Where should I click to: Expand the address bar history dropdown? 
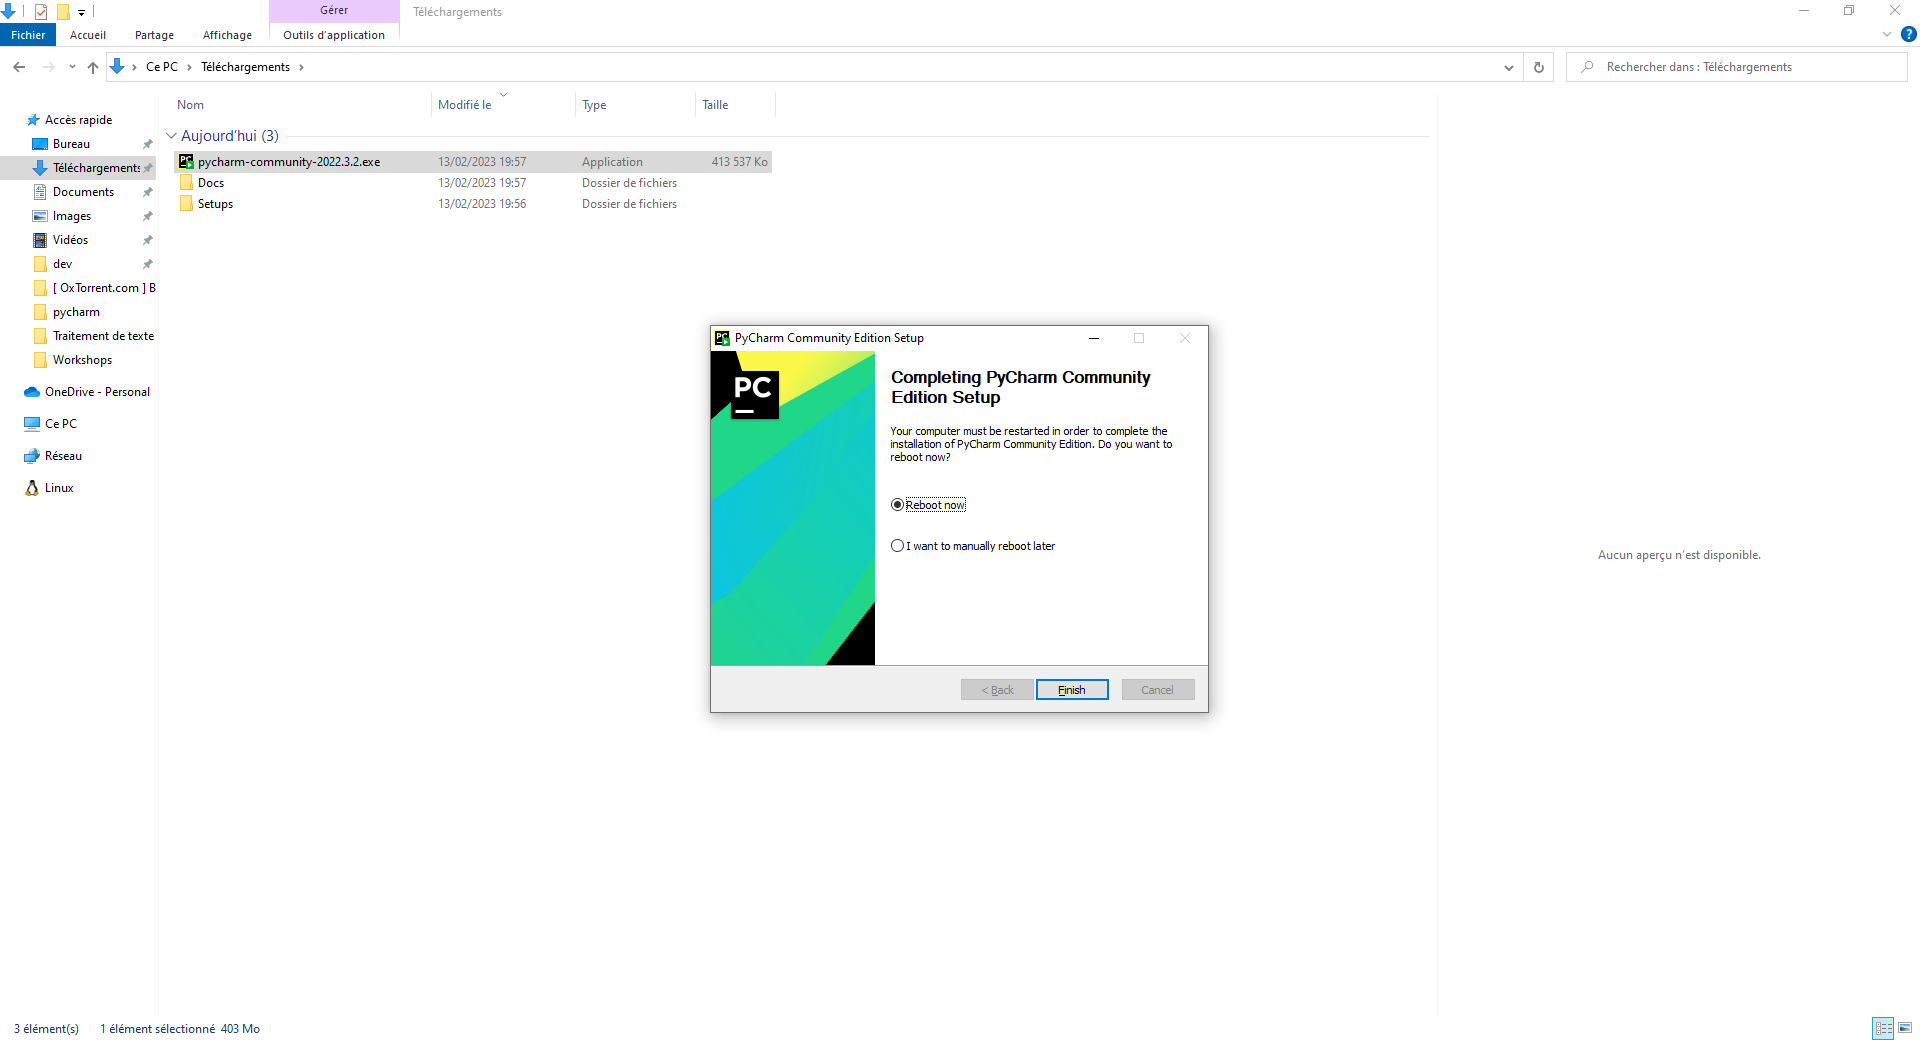[1508, 67]
